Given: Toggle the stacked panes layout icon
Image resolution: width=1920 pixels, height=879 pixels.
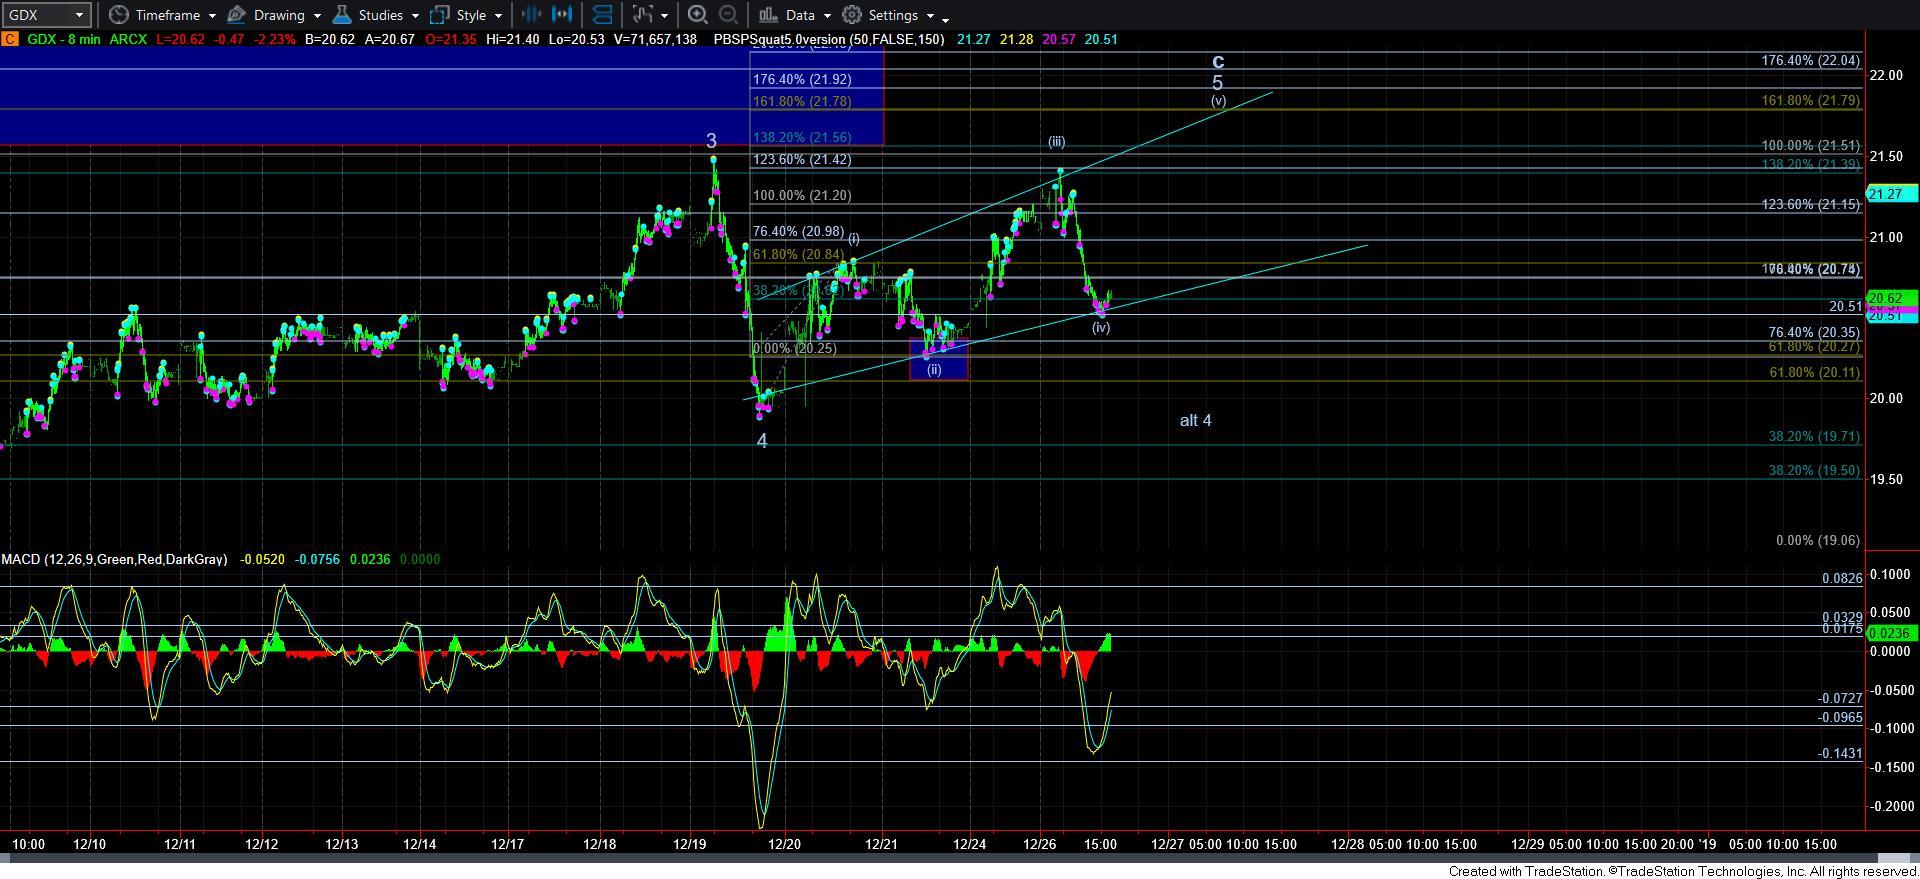Looking at the screenshot, I should click(602, 15).
